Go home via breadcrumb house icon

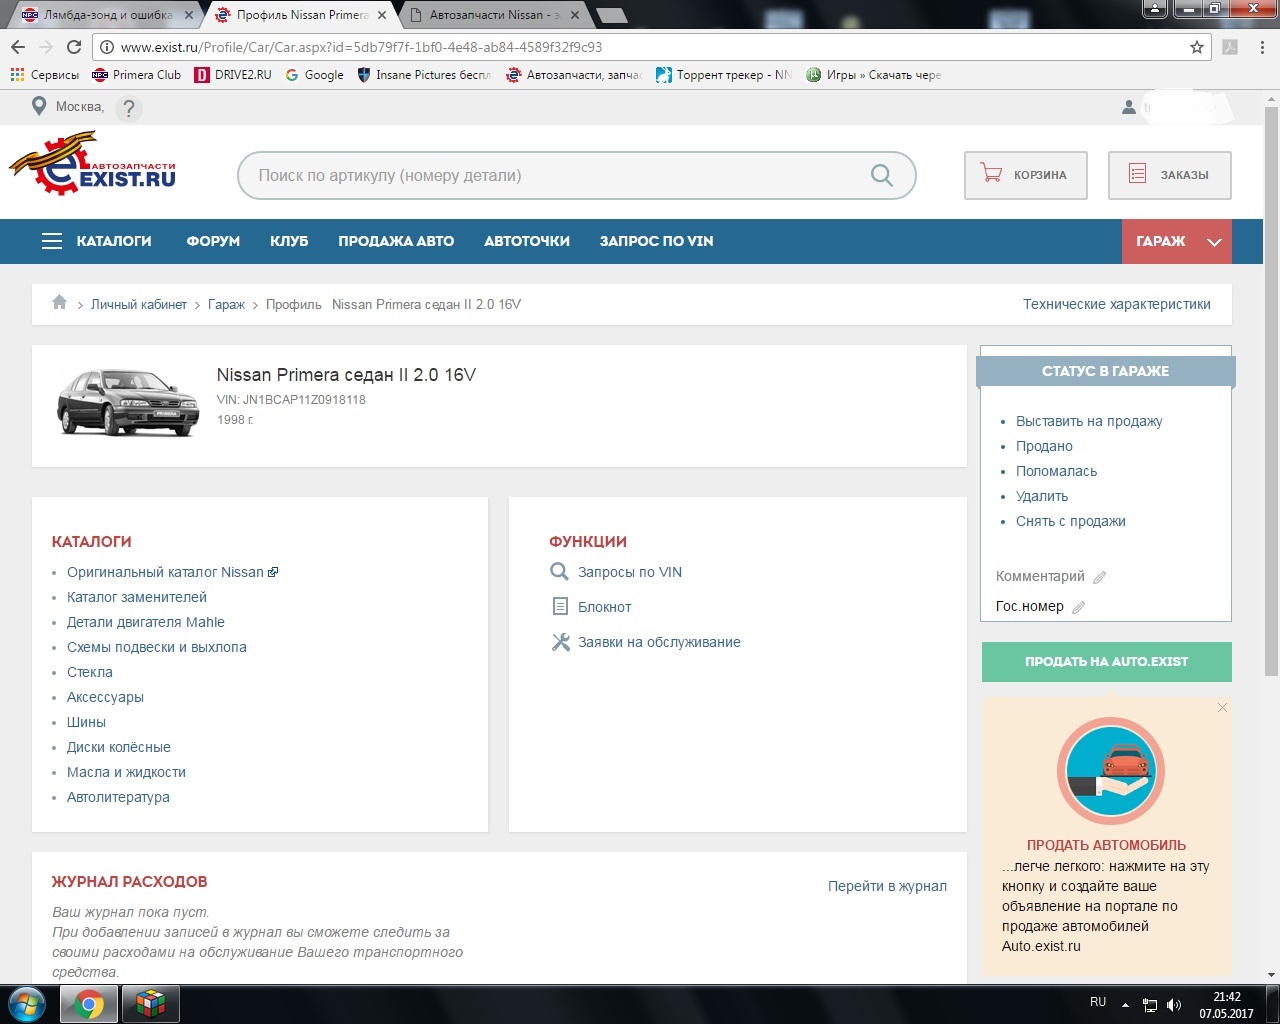pyautogui.click(x=59, y=302)
